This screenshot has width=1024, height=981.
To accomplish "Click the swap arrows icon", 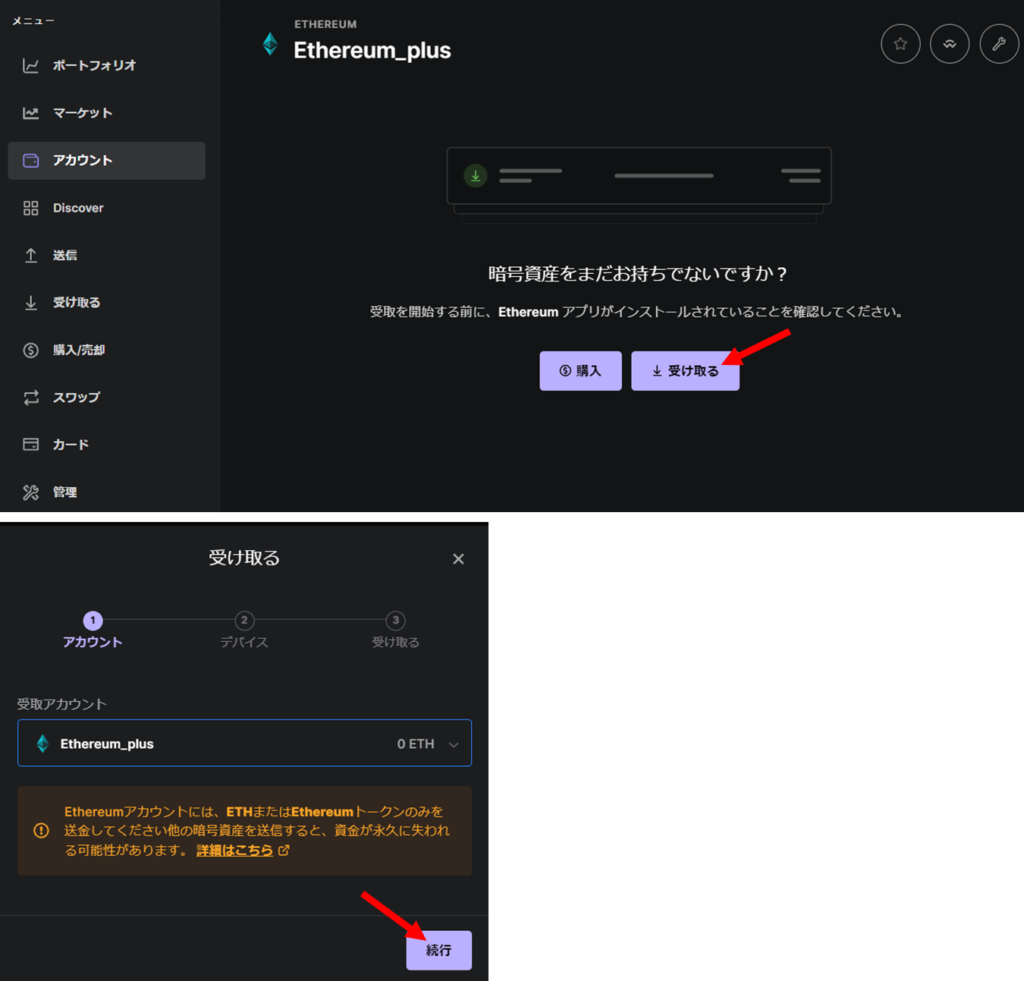I will 31,397.
